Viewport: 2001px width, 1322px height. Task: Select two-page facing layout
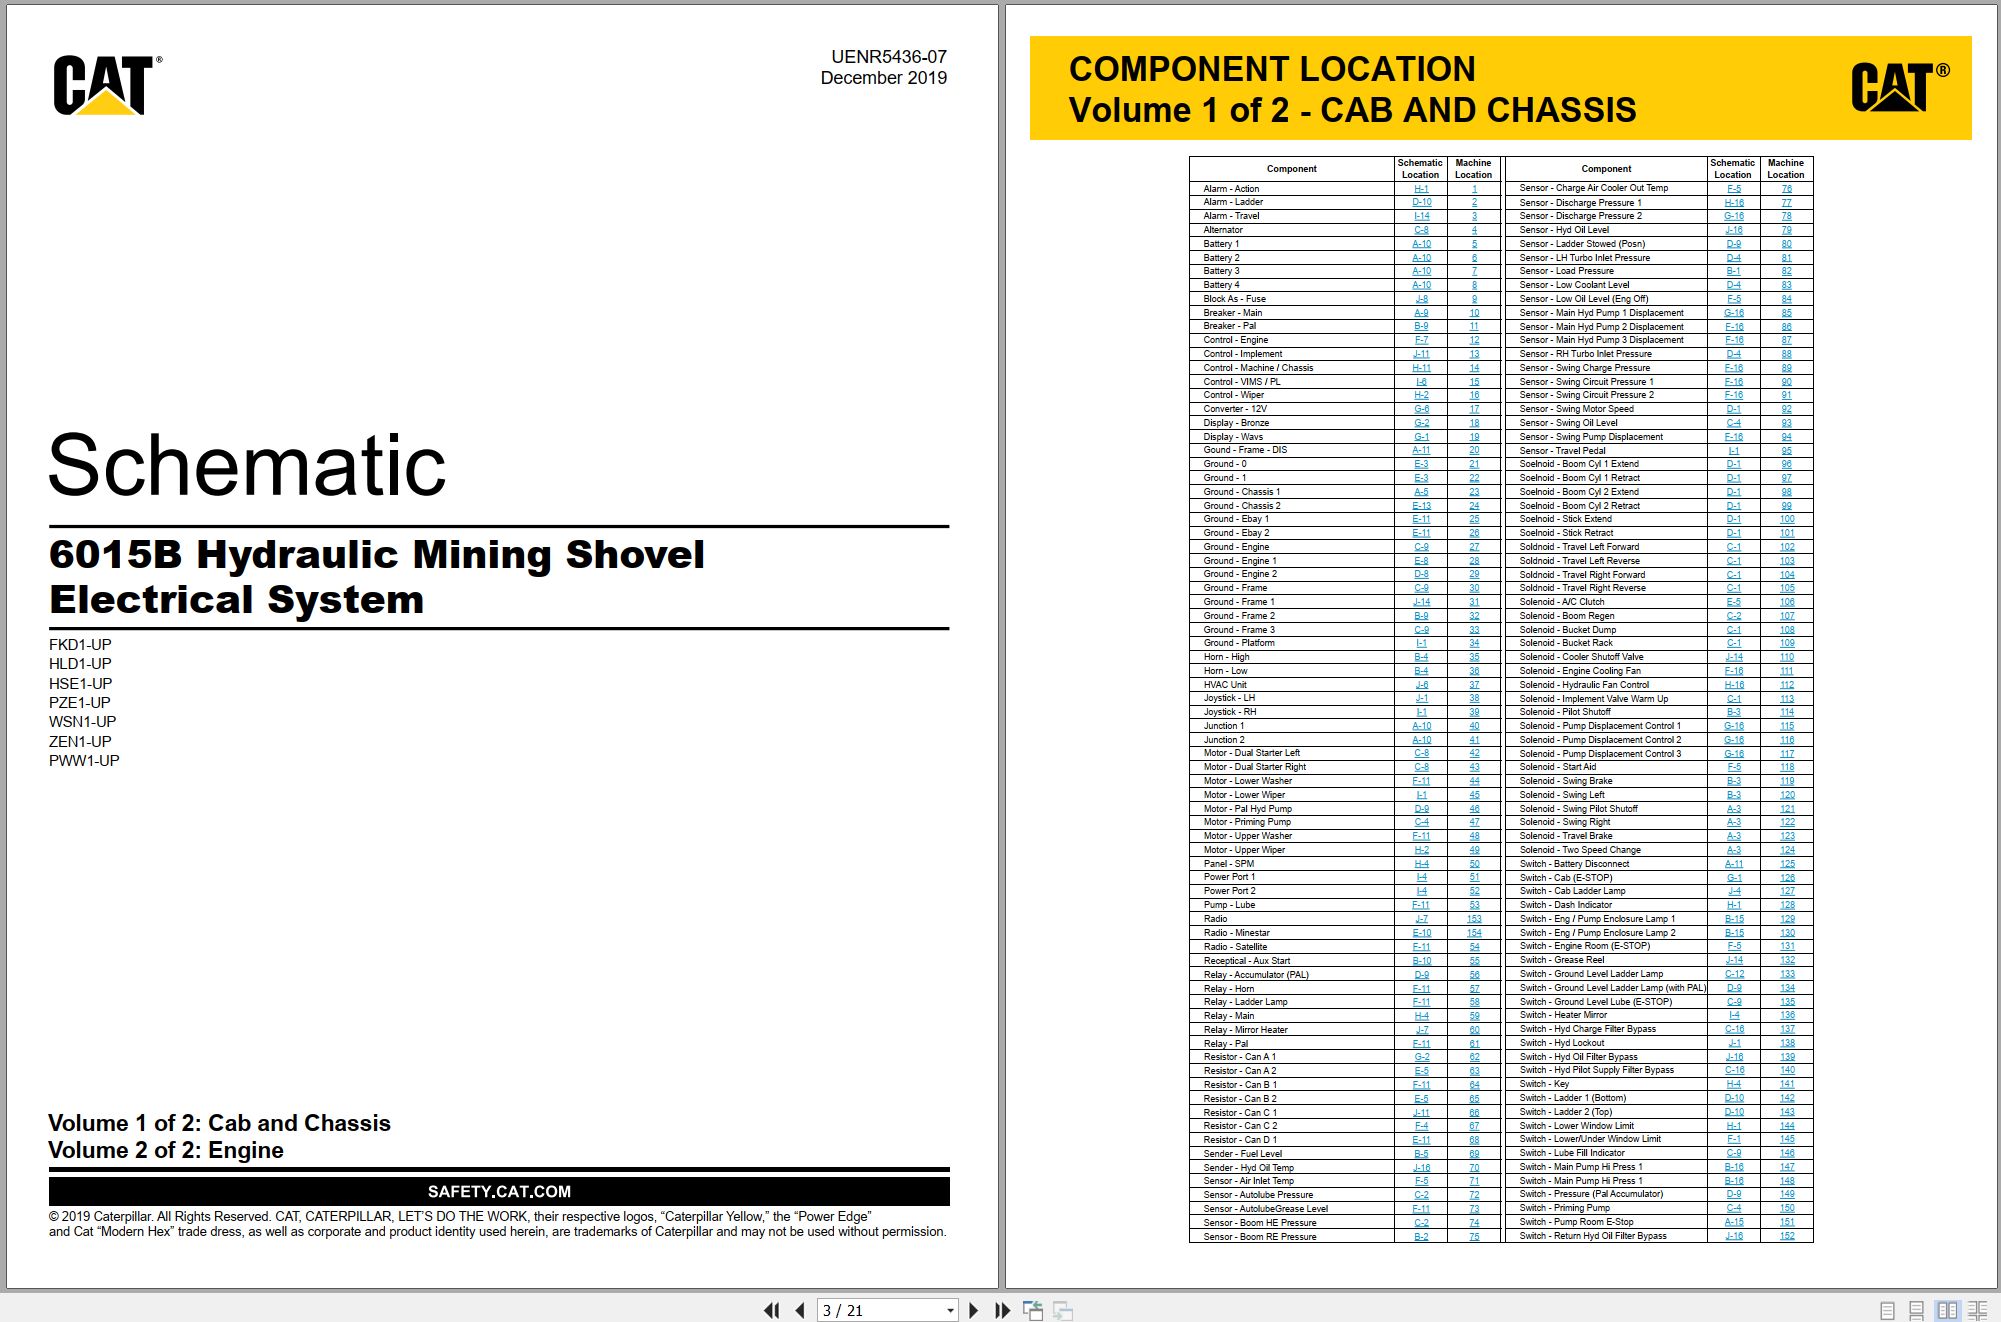point(1947,1310)
